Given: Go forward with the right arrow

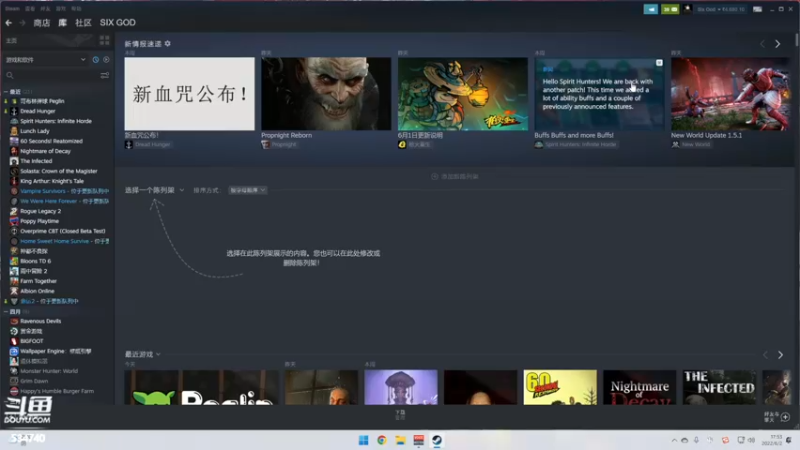Looking at the screenshot, I should [22, 22].
